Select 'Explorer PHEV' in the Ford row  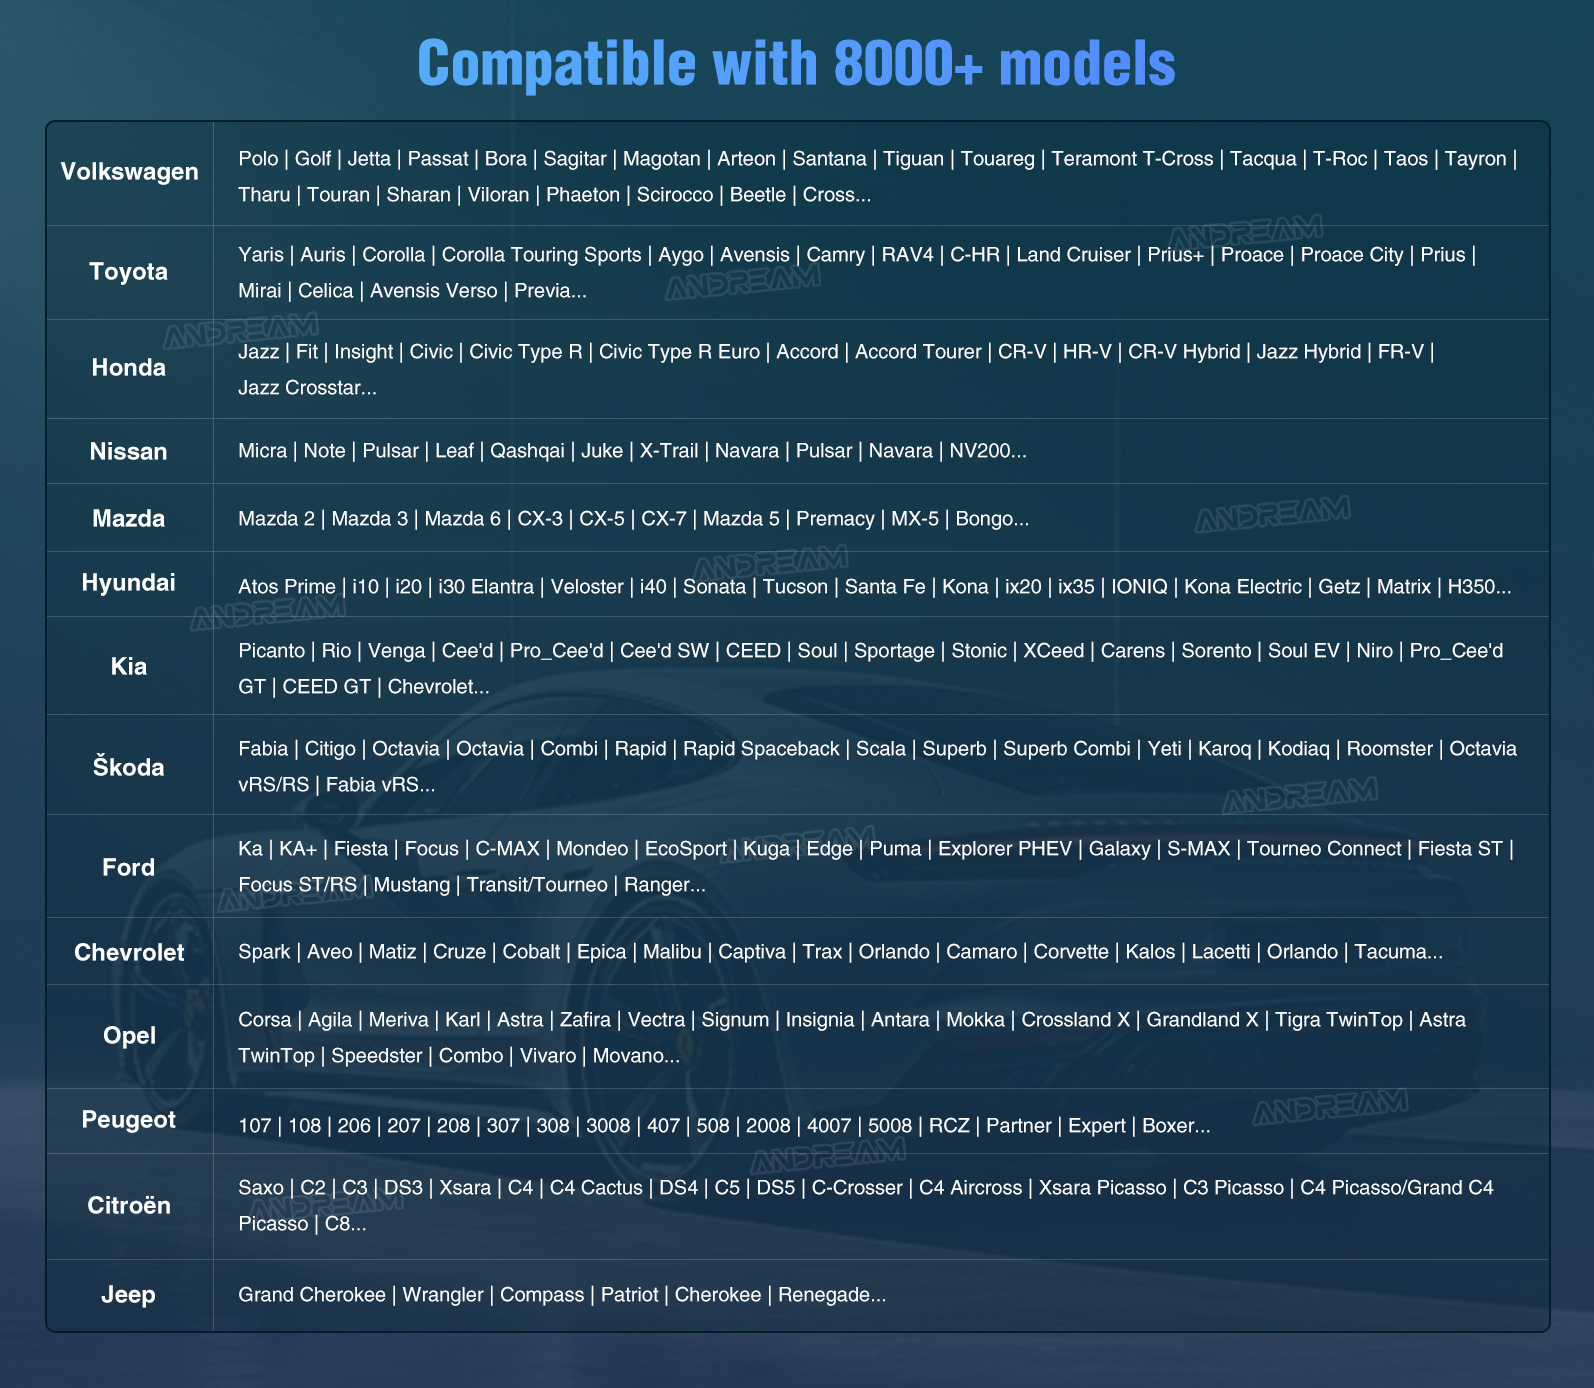pyautogui.click(x=1004, y=849)
